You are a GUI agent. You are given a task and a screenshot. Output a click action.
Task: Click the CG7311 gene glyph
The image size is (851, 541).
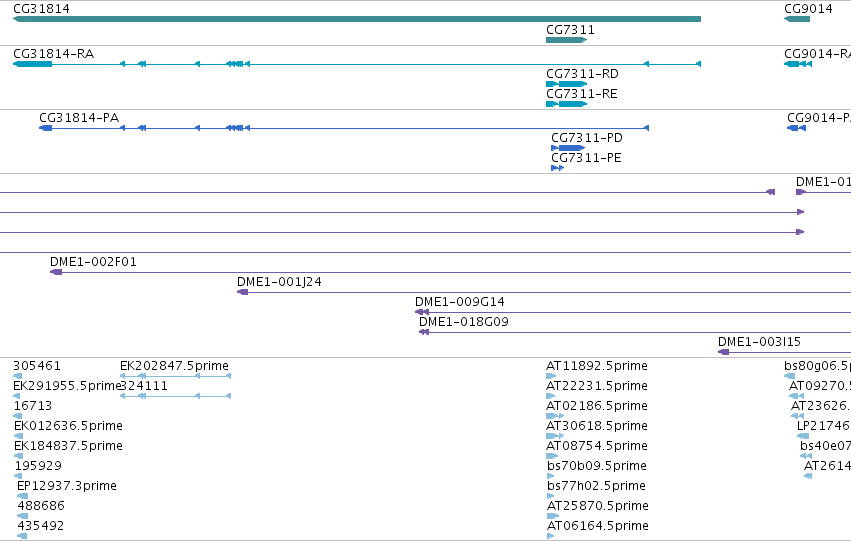(x=567, y=40)
